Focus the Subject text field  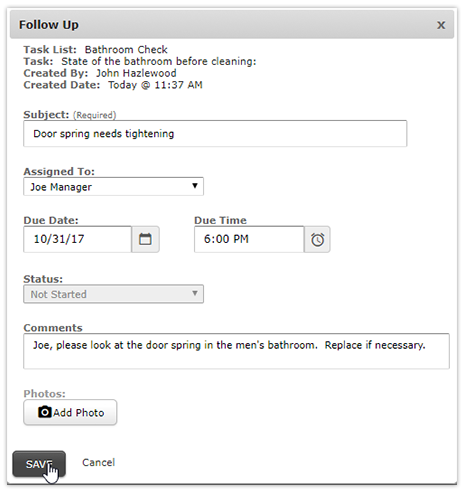click(215, 134)
